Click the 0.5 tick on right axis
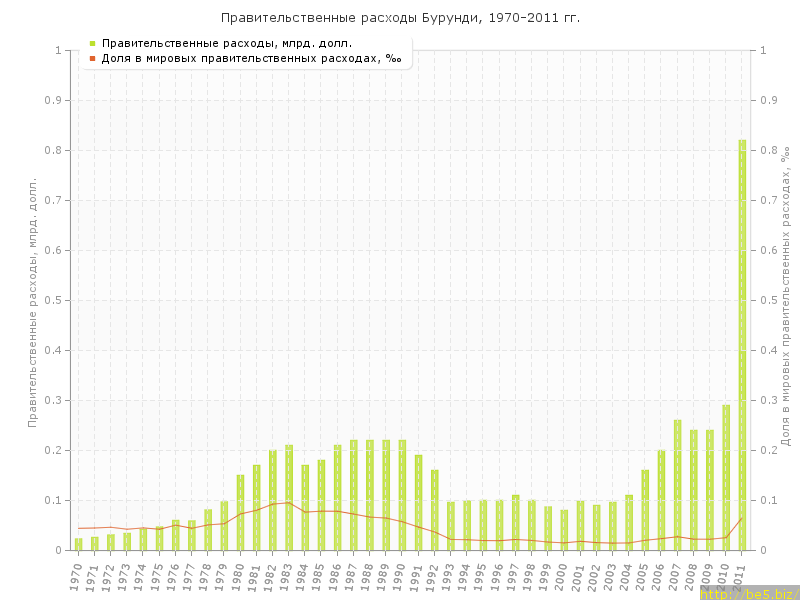800x600 pixels. point(769,300)
